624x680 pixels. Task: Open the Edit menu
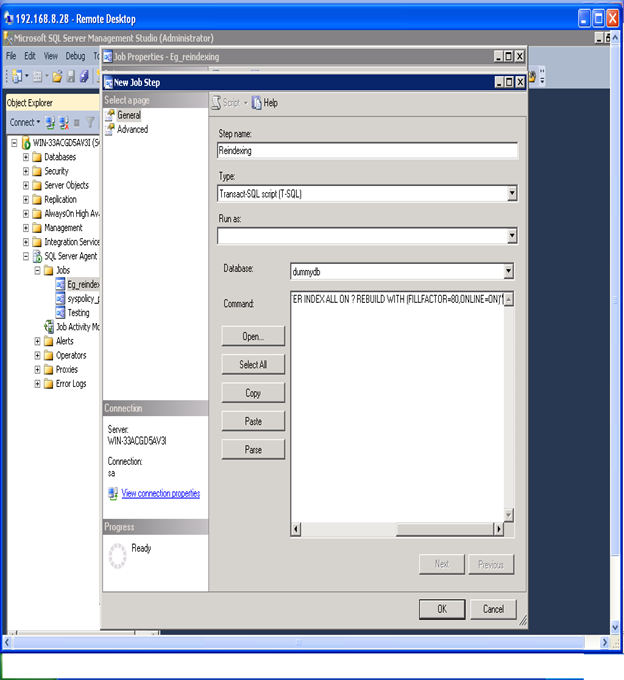(x=30, y=56)
